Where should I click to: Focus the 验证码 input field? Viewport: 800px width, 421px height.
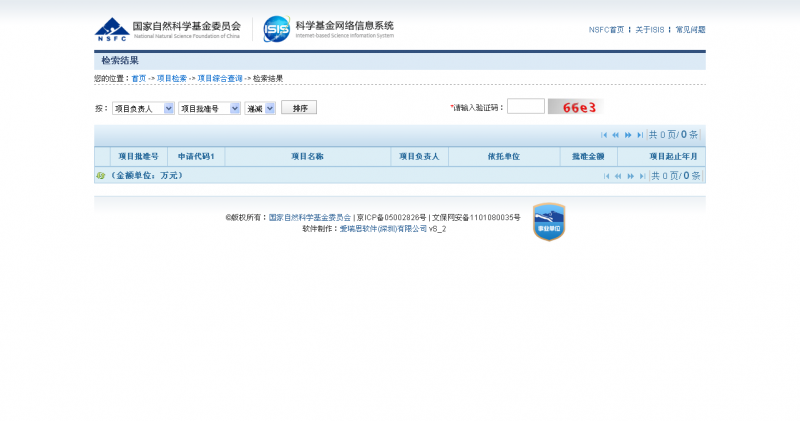point(526,106)
